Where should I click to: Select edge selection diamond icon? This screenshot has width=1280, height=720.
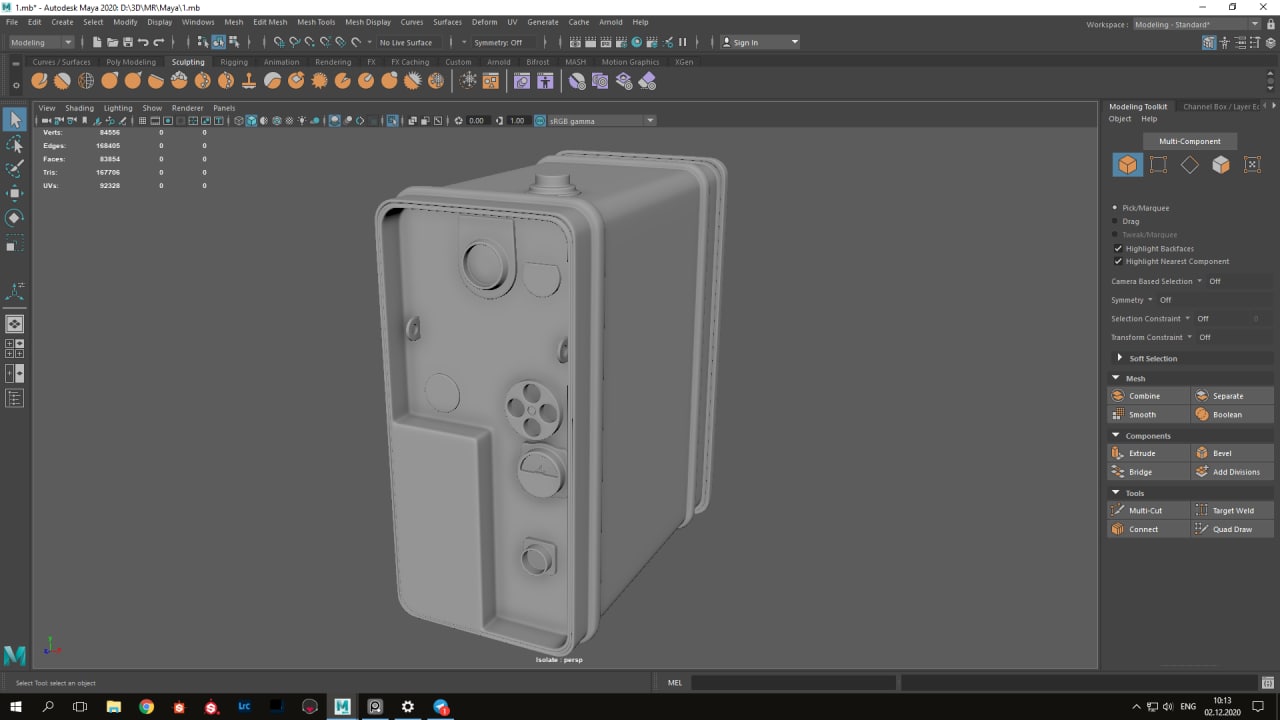1189,165
